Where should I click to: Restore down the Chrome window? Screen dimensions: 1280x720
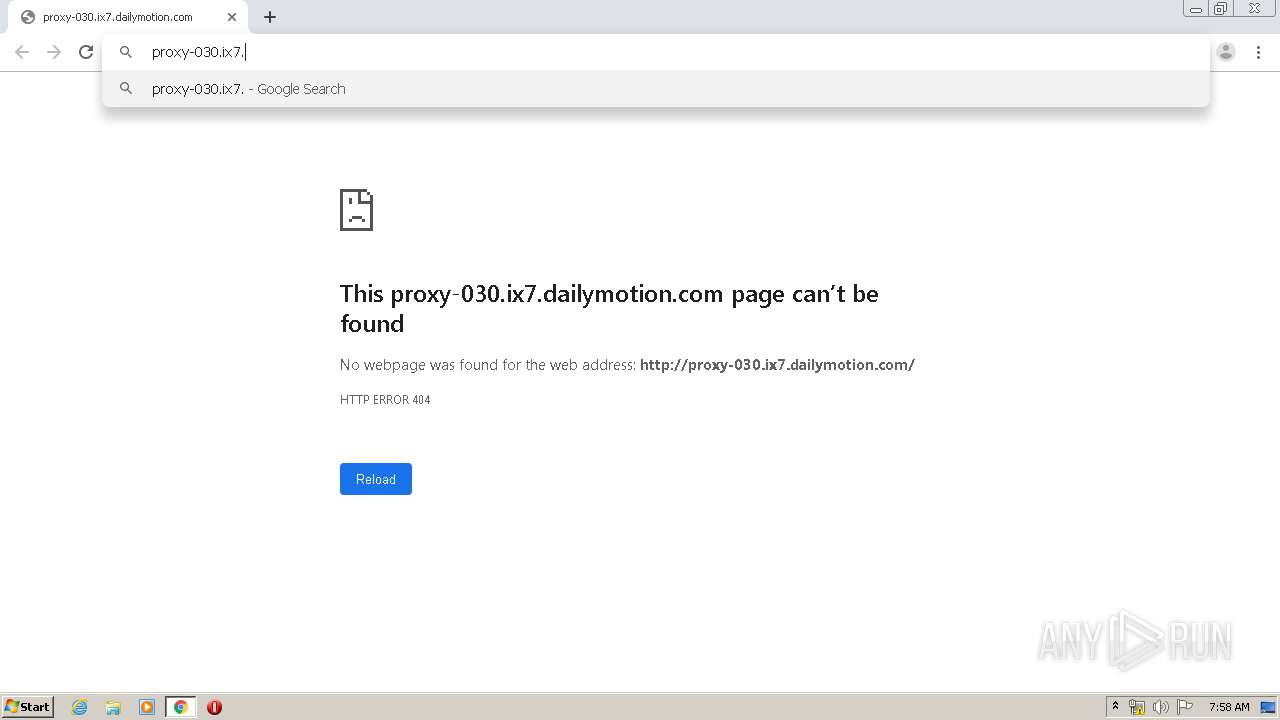point(1221,9)
